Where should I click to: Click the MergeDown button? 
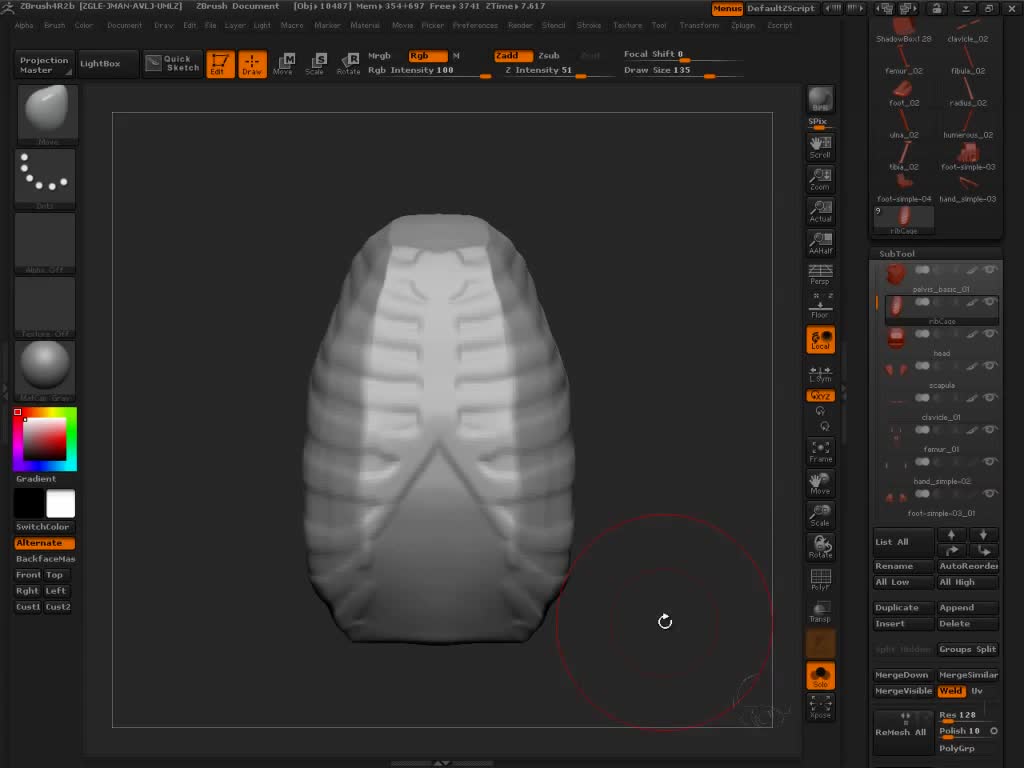(x=903, y=675)
